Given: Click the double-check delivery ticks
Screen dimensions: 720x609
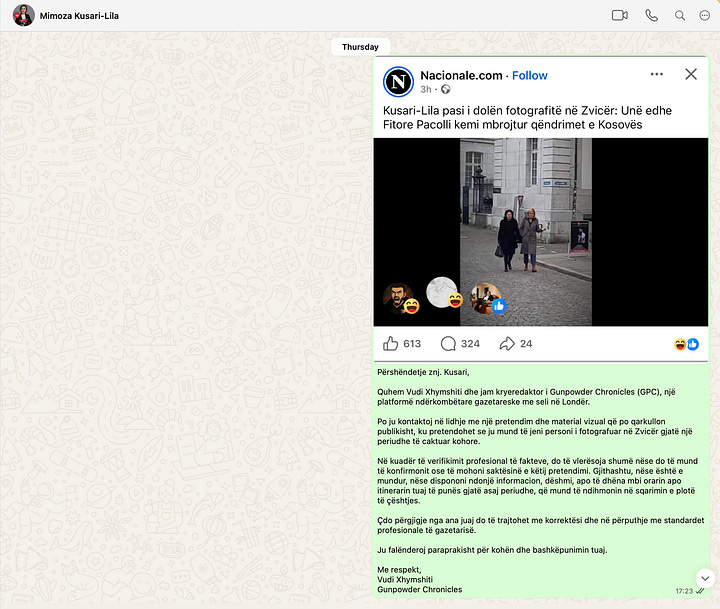Looking at the screenshot, I should (700, 591).
